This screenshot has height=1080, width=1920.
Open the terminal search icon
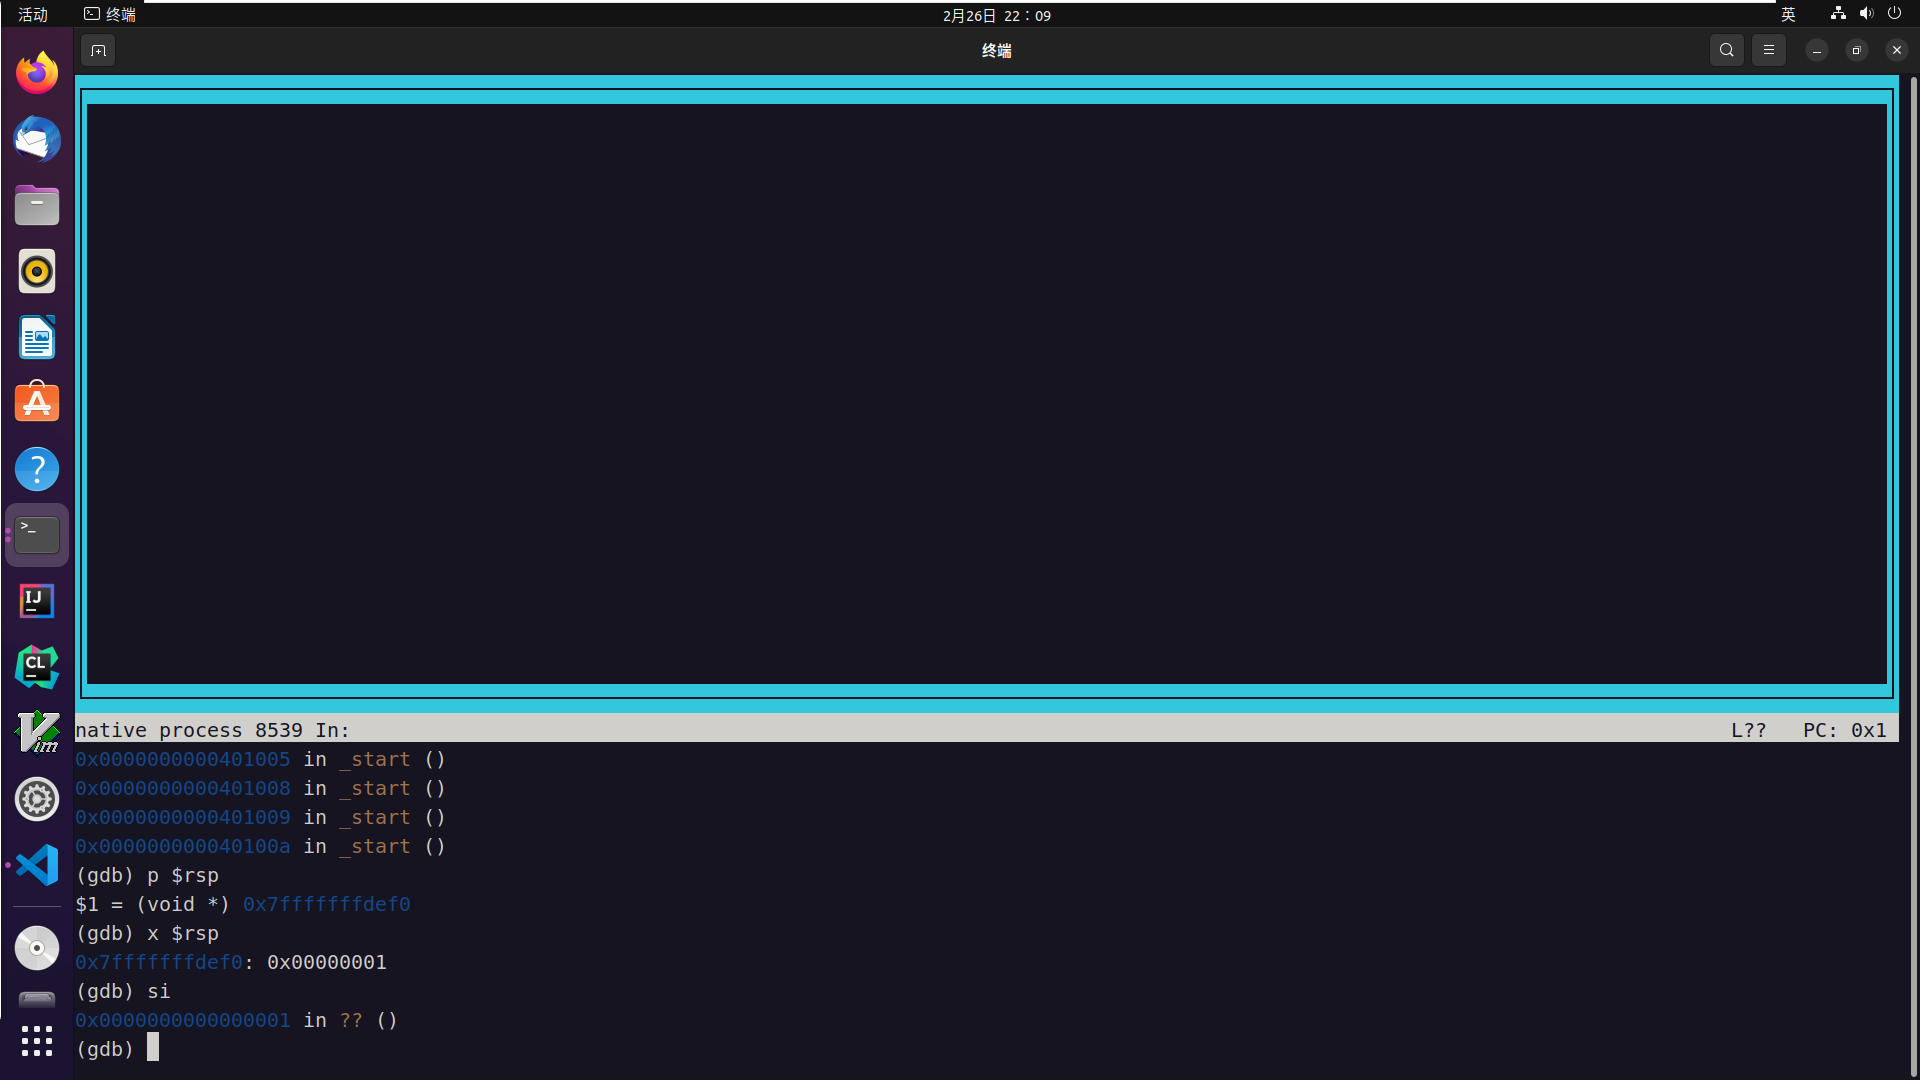(1726, 50)
